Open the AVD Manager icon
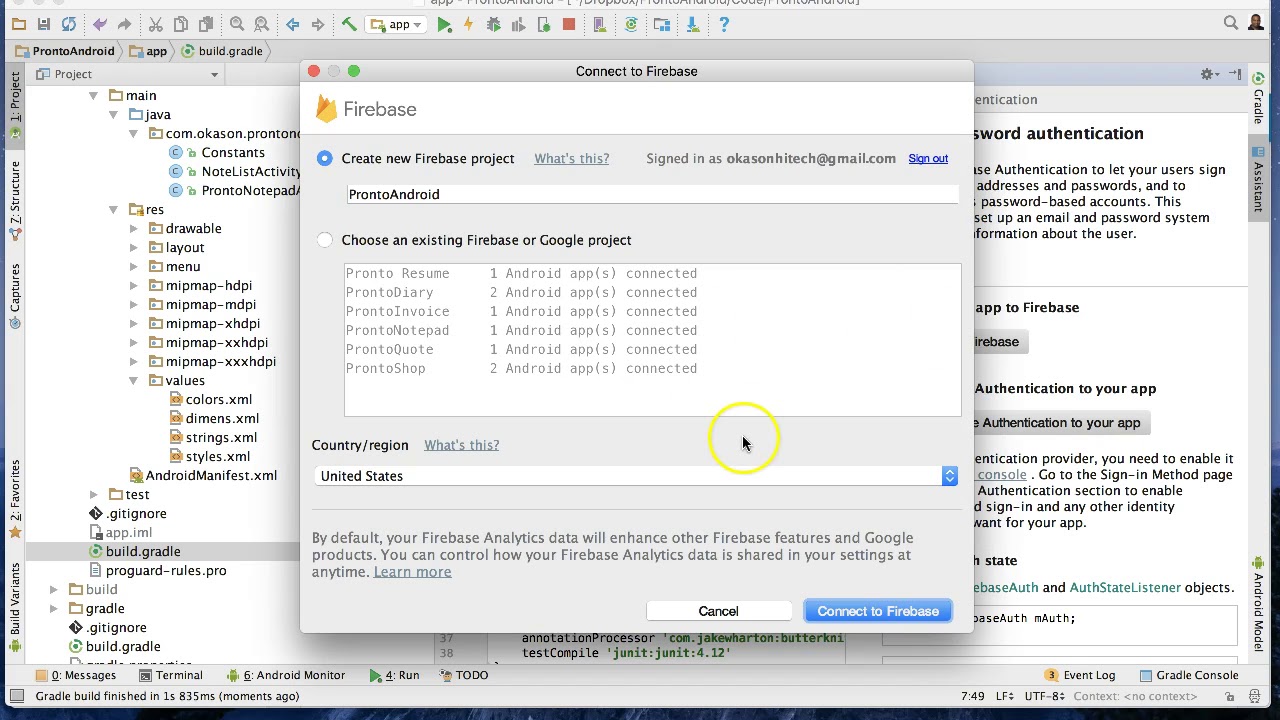Screen dimensions: 1280x720 tap(600, 24)
